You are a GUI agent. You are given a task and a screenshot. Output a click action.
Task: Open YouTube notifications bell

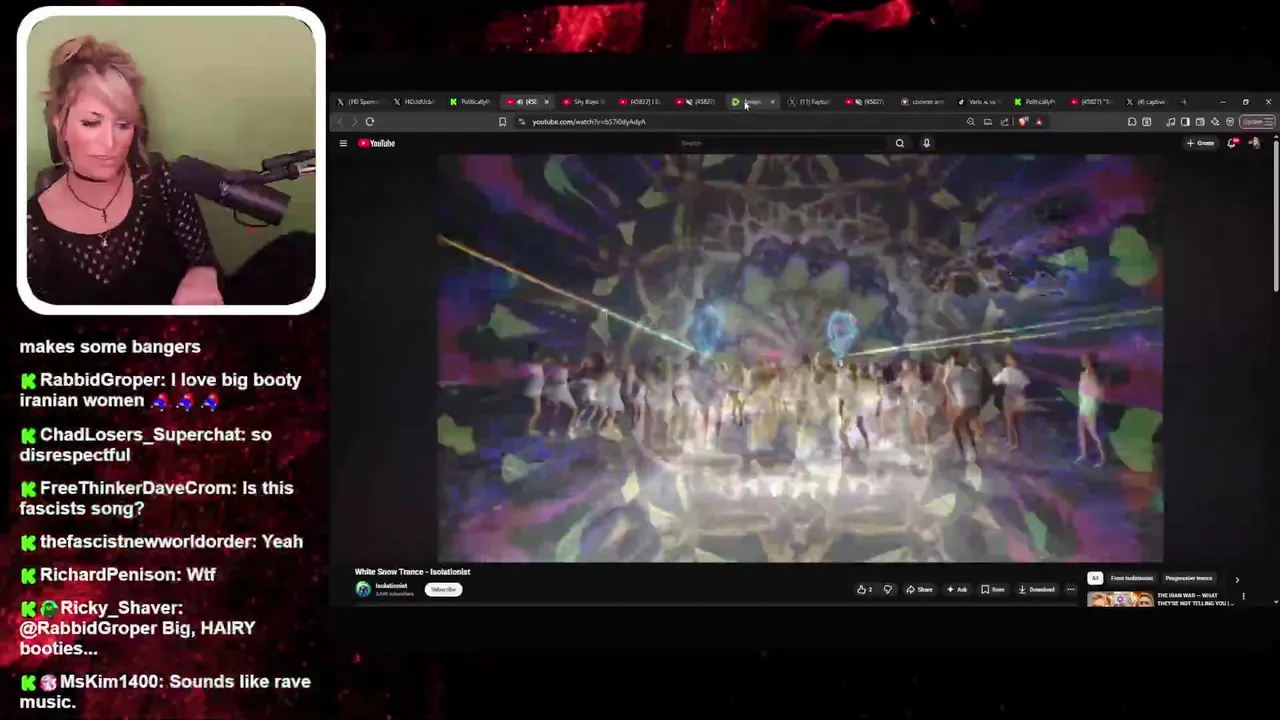coord(1232,143)
